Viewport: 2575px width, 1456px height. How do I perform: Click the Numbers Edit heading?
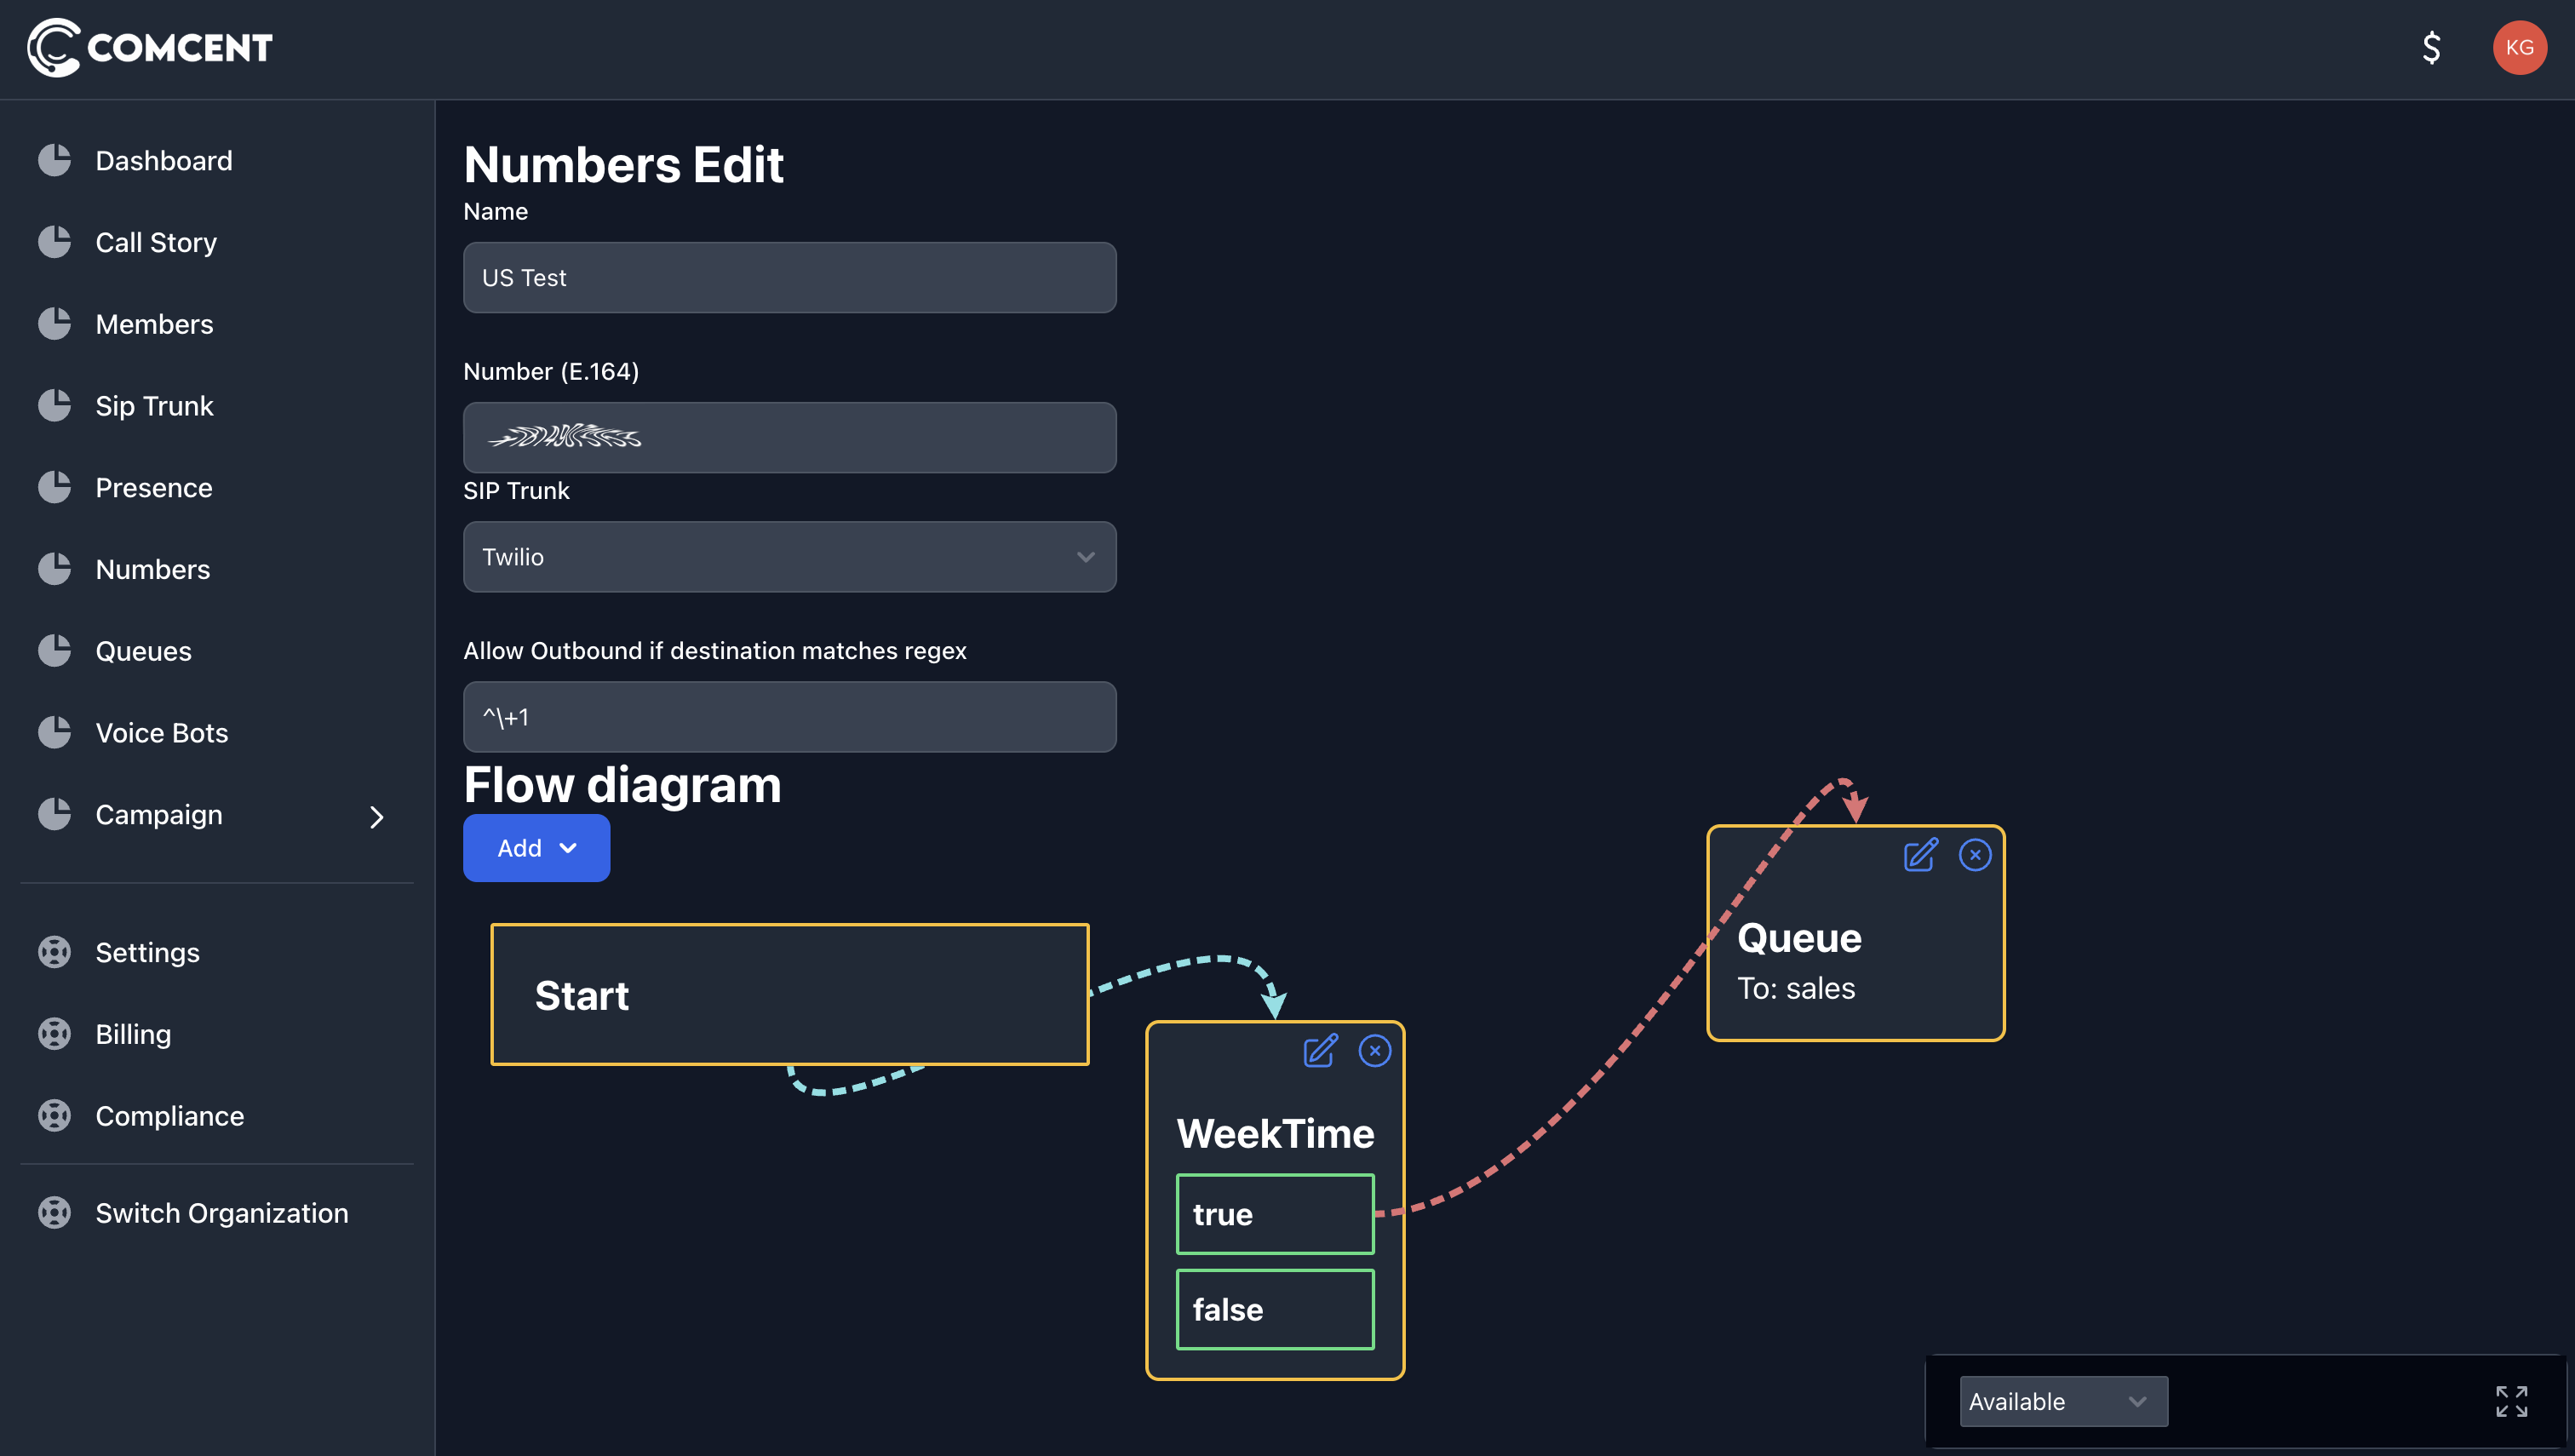[623, 164]
